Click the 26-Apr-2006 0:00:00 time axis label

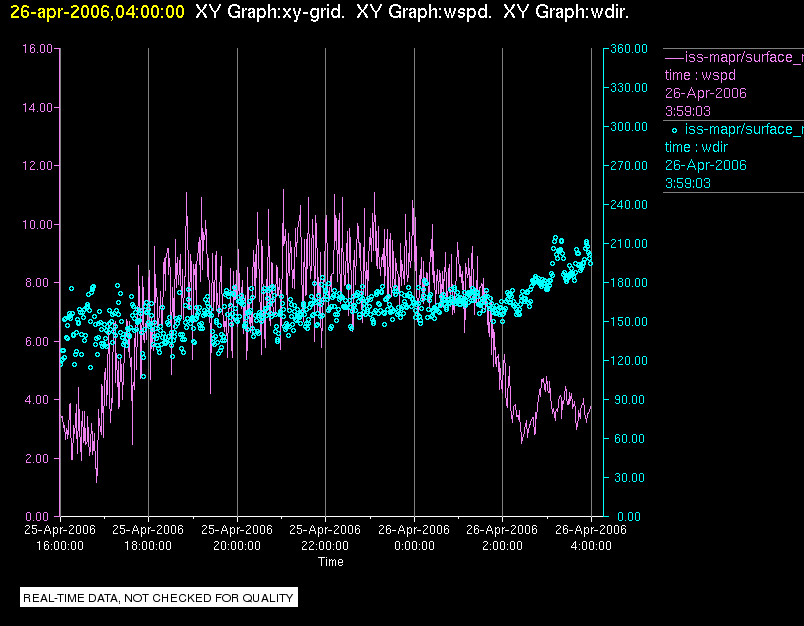pyautogui.click(x=414, y=537)
